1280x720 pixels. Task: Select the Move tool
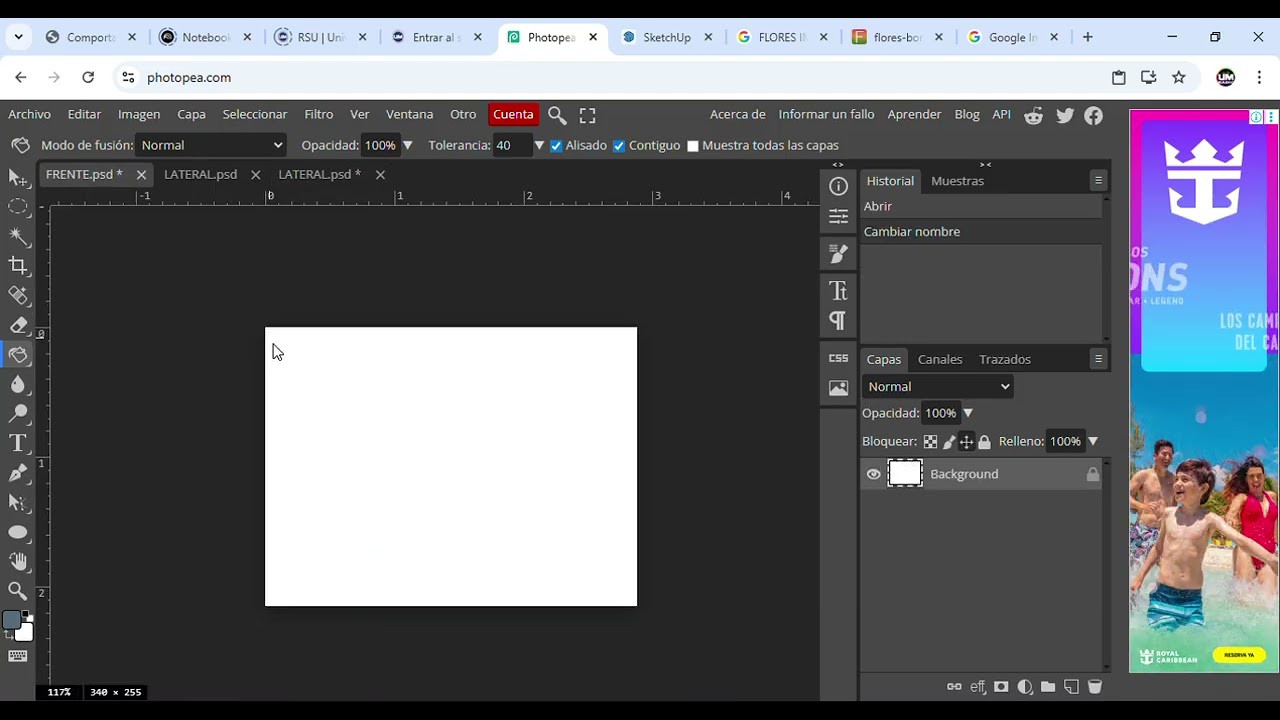pos(18,177)
